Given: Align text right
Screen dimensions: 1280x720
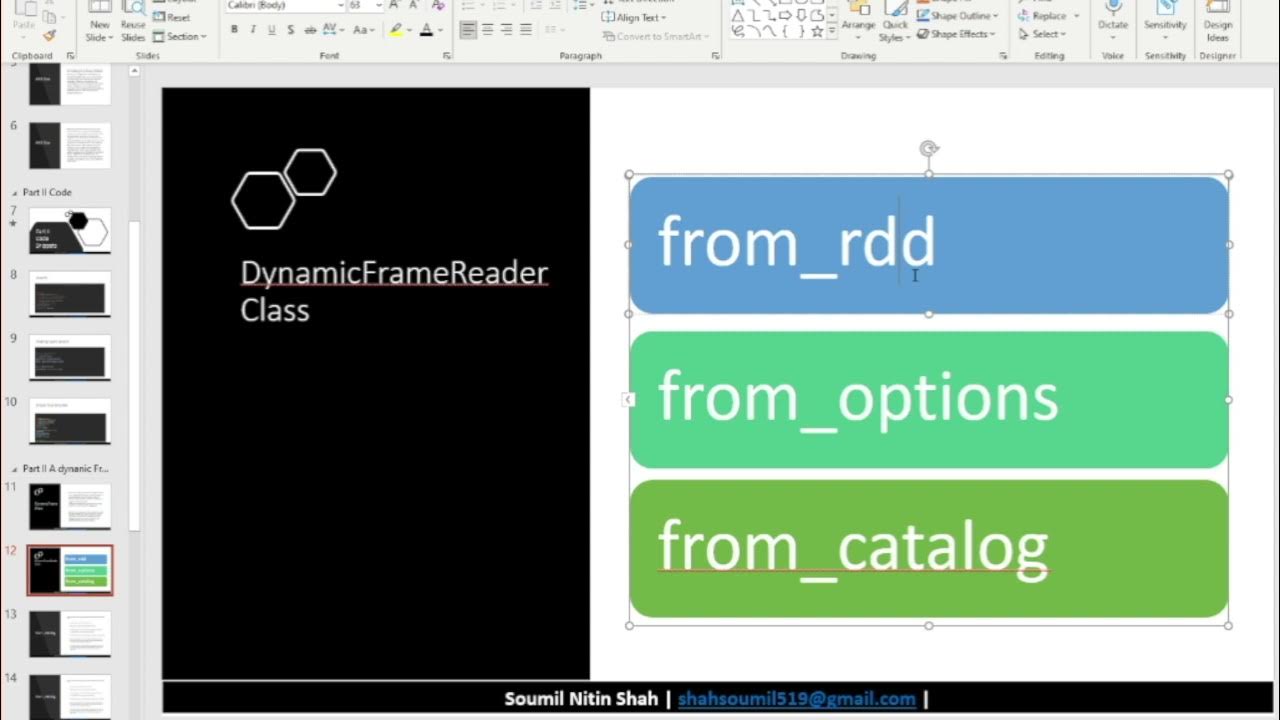Looking at the screenshot, I should coord(507,30).
